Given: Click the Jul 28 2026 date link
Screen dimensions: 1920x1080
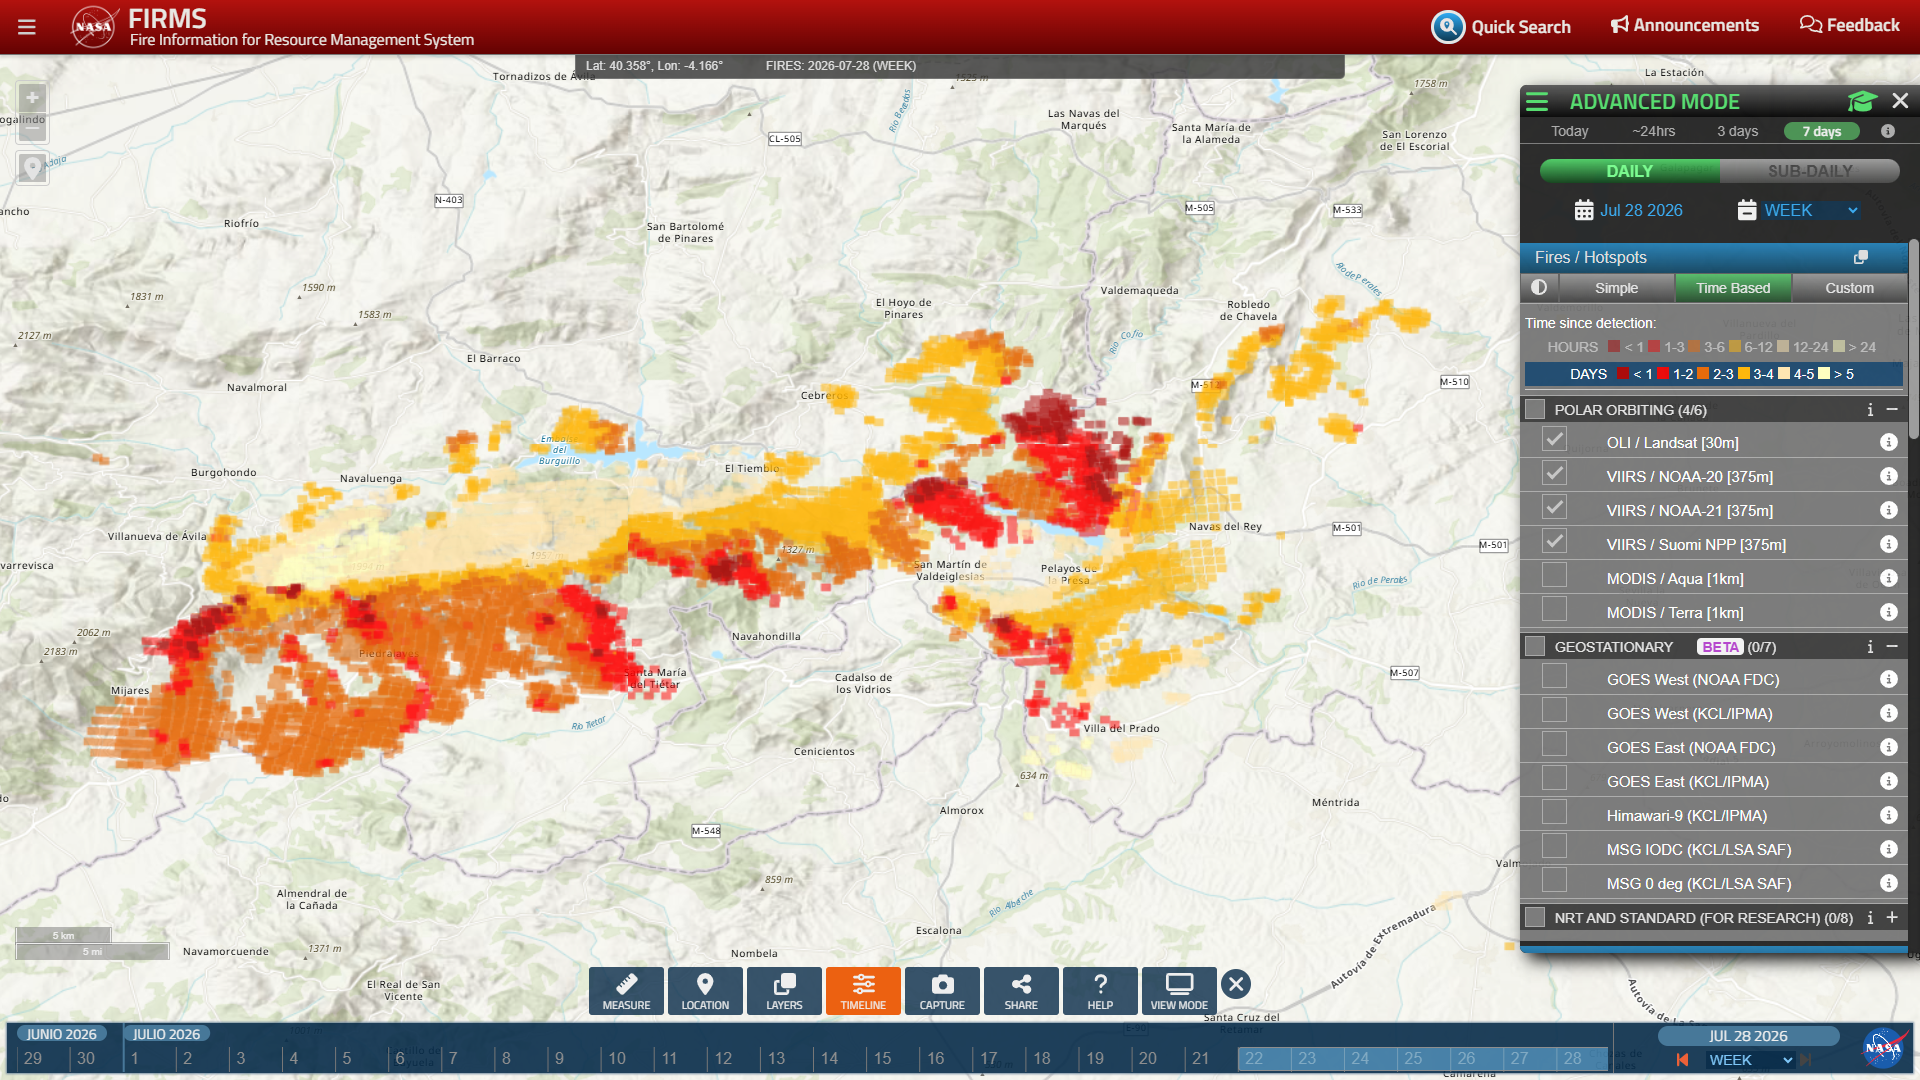Looking at the screenshot, I should [x=1641, y=210].
